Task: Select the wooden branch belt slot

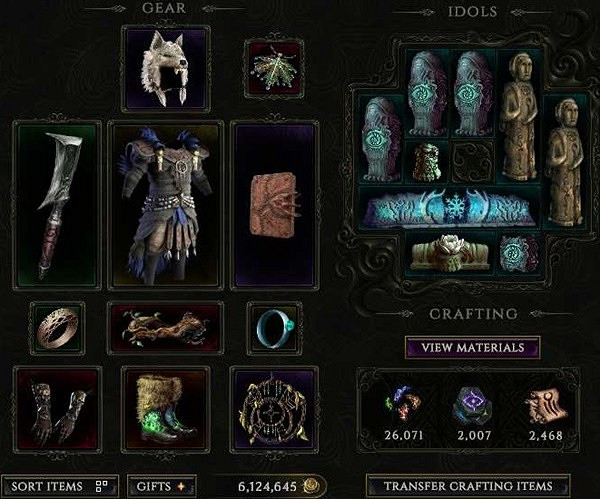Action: [166, 328]
